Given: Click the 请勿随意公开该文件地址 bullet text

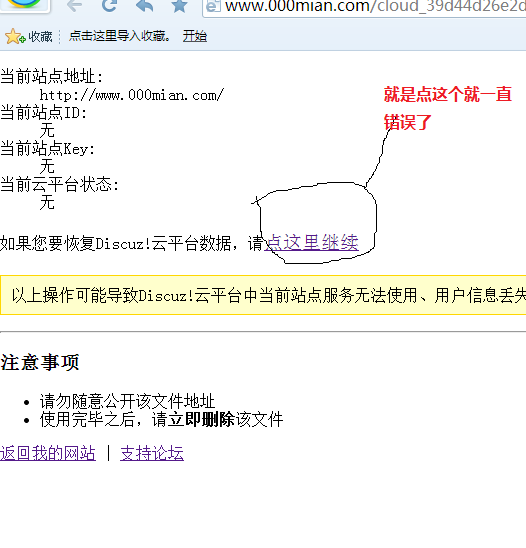Looking at the screenshot, I should 127,401.
